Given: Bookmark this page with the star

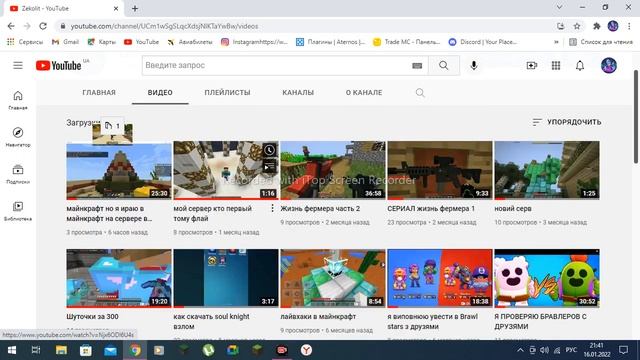Looking at the screenshot, I should (577, 26).
